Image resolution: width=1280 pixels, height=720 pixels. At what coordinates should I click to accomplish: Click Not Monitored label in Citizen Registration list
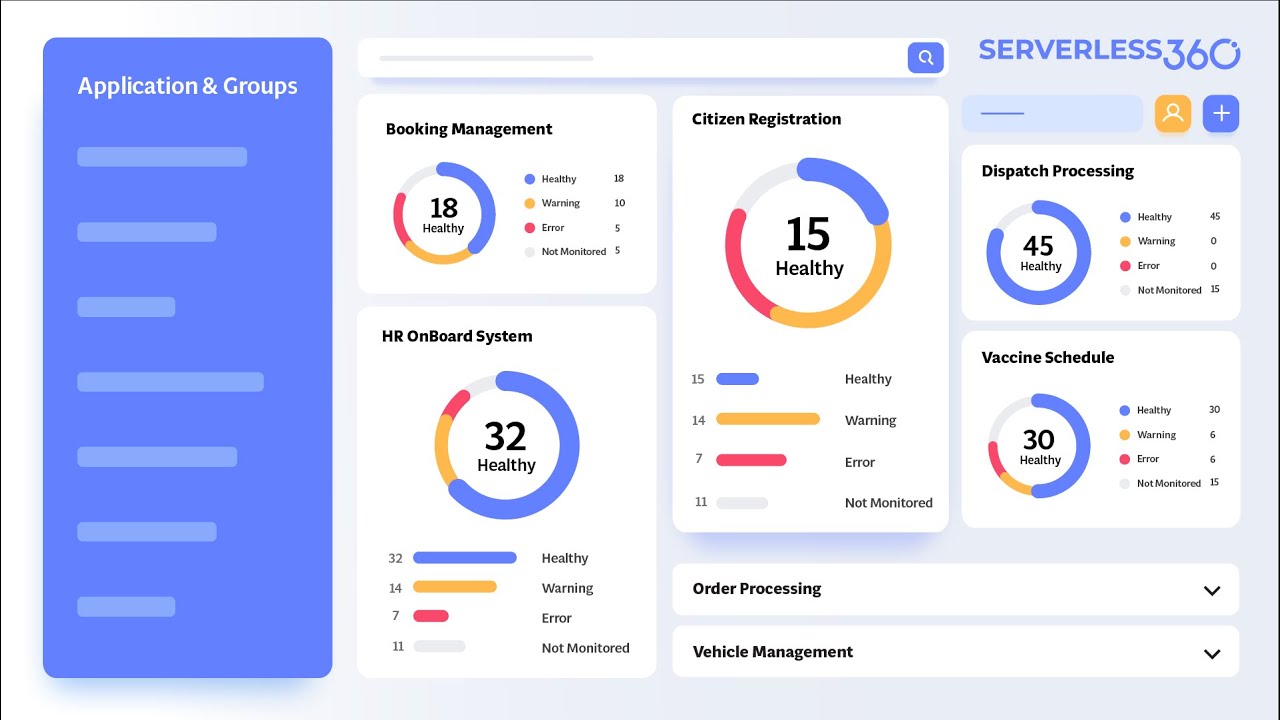[889, 503]
